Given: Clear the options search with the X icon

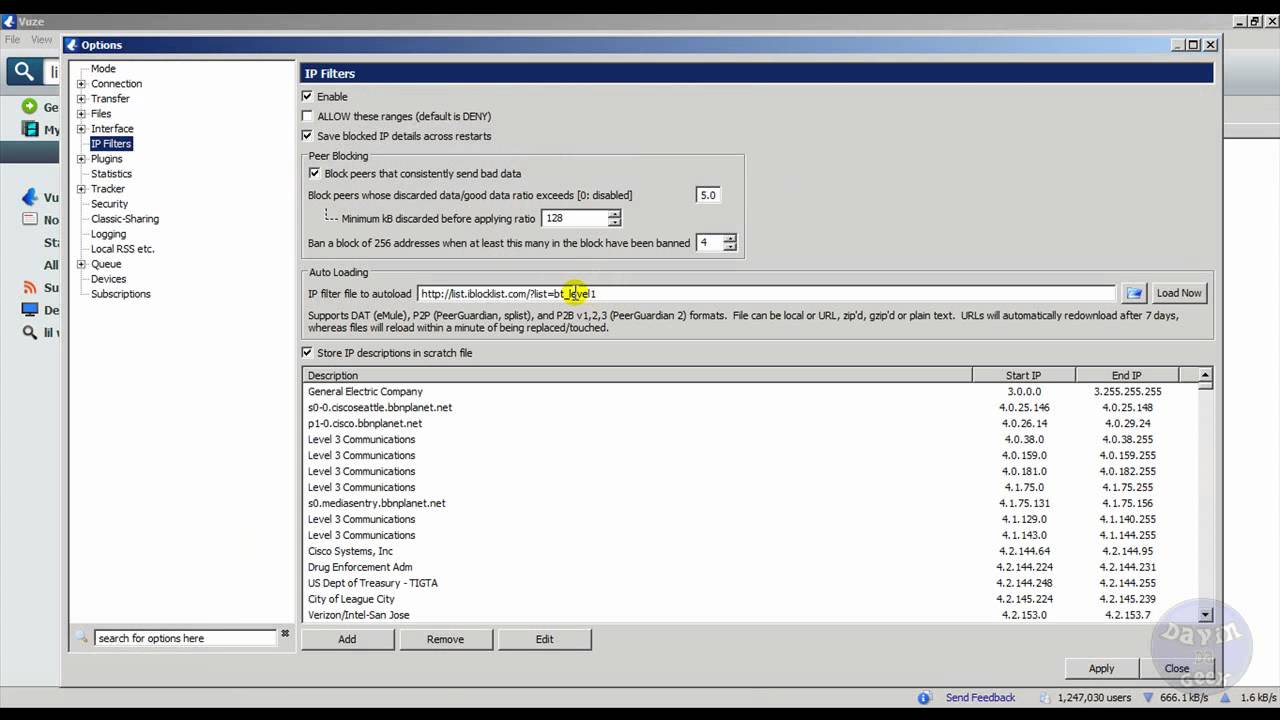Looking at the screenshot, I should tap(285, 634).
